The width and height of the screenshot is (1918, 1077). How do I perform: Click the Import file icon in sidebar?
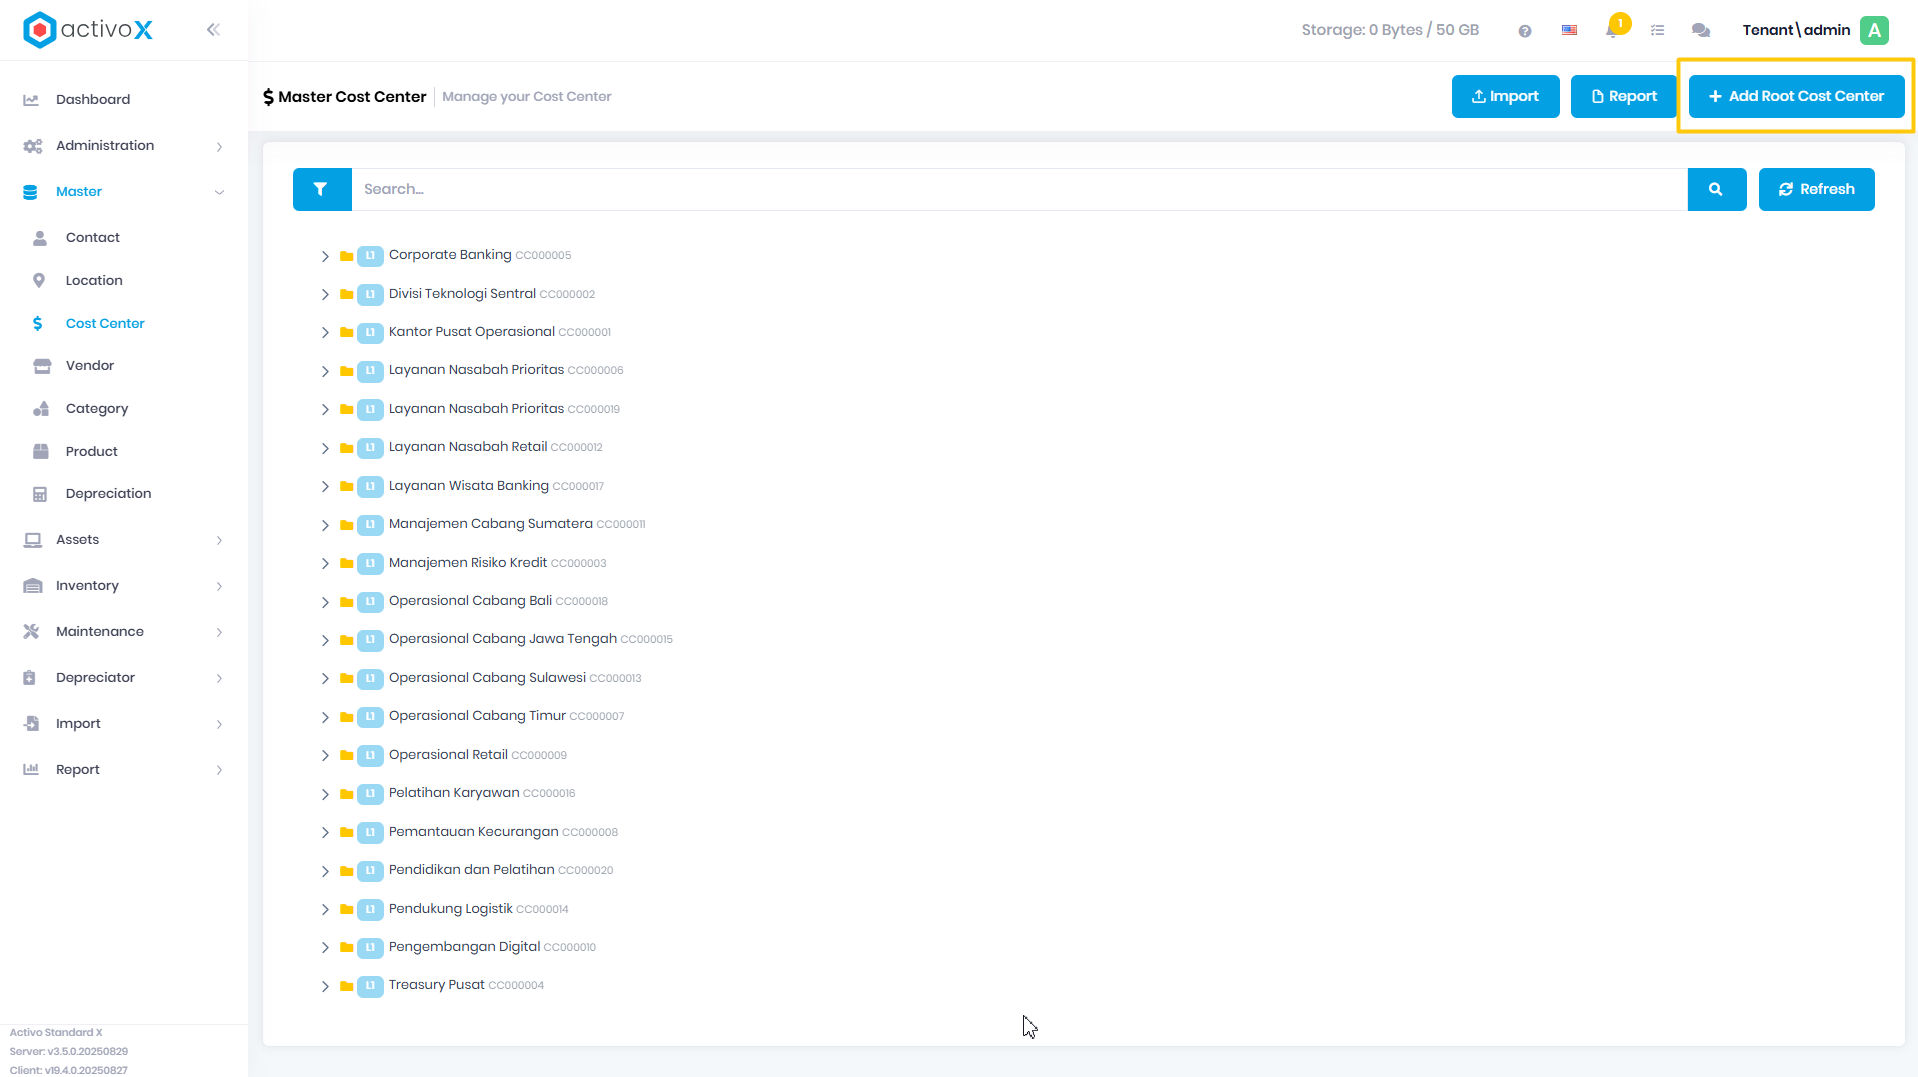coord(31,724)
